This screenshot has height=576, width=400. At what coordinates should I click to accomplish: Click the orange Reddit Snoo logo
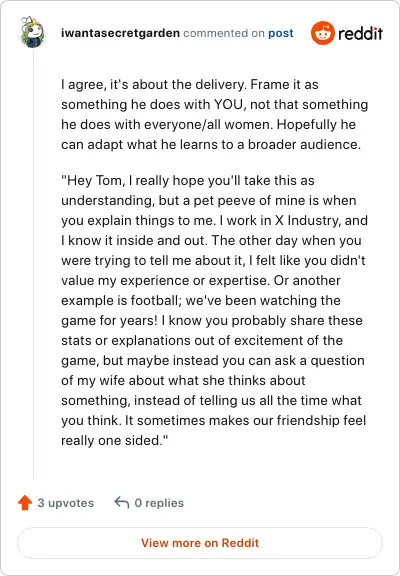[322, 33]
